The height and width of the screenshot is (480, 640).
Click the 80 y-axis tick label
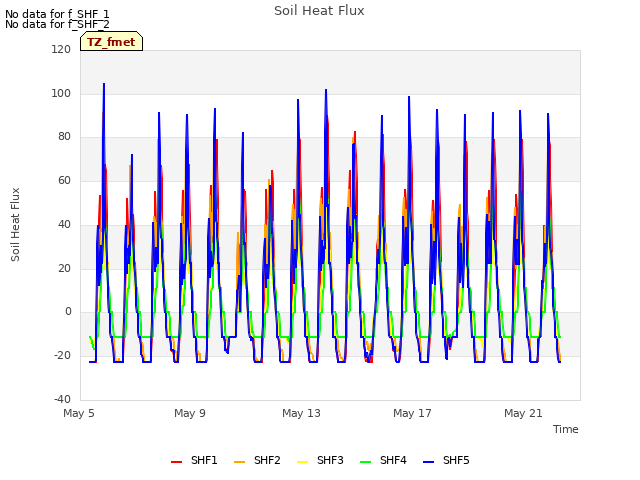64,137
